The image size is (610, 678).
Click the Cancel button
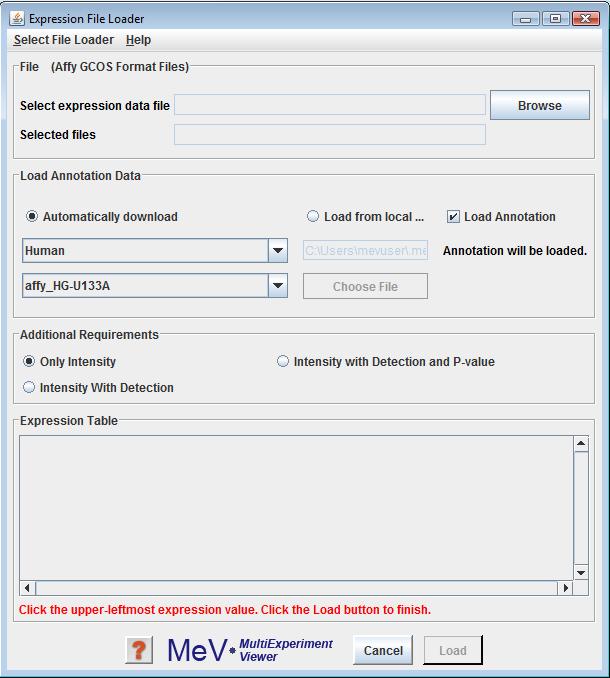point(383,650)
